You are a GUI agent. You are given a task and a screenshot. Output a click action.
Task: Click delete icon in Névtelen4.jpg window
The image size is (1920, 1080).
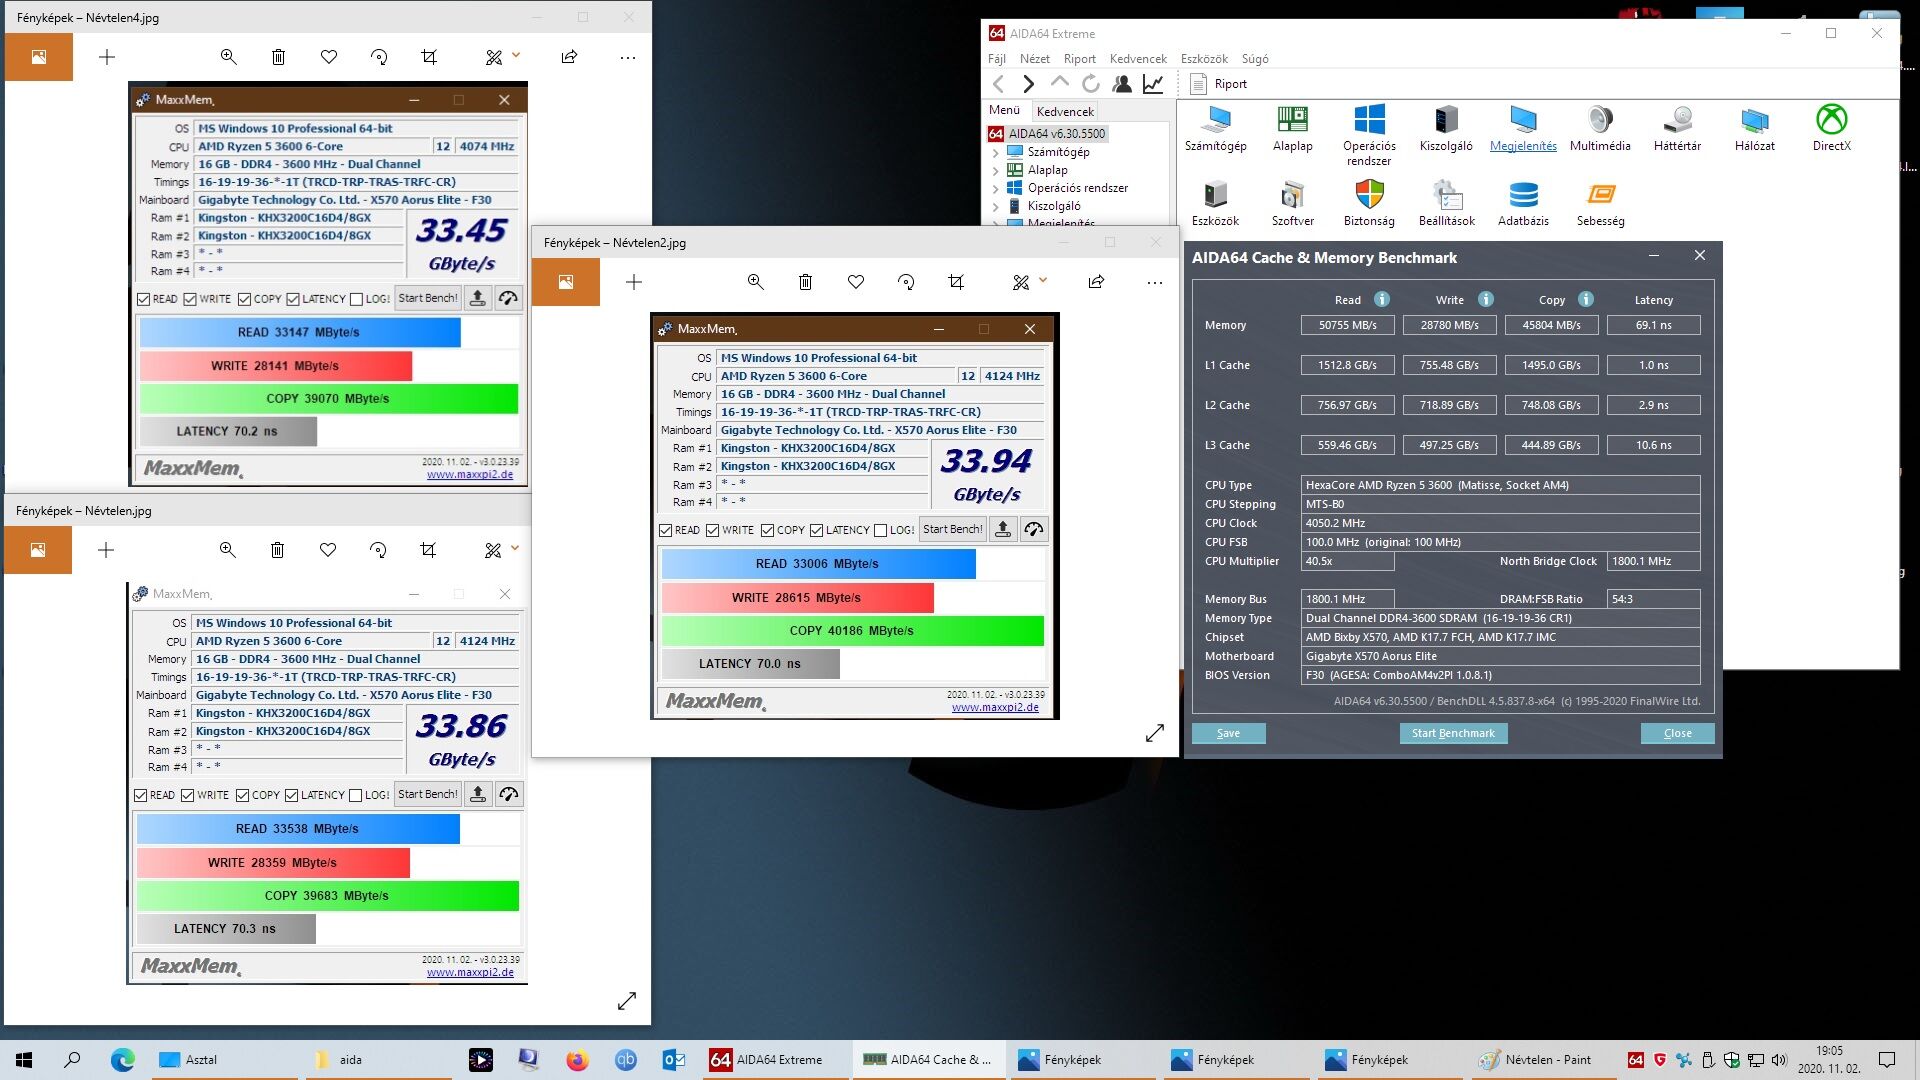point(278,57)
